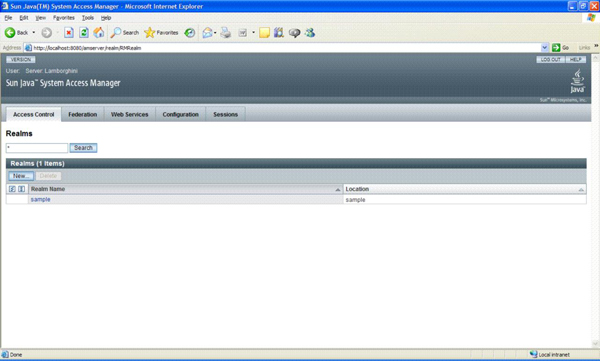Screen dimensions: 600x361
Task: Sort by the Realm Name column header
Action: tap(48, 189)
